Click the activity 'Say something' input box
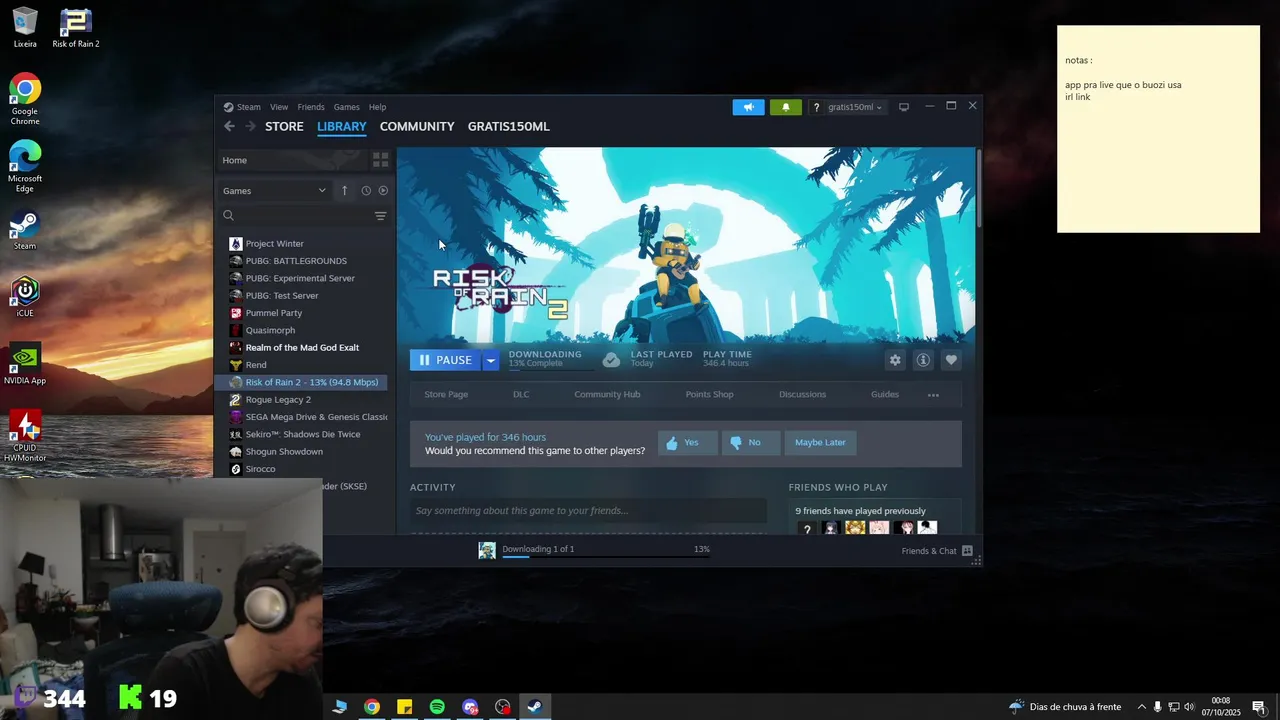The width and height of the screenshot is (1280, 720). point(588,511)
